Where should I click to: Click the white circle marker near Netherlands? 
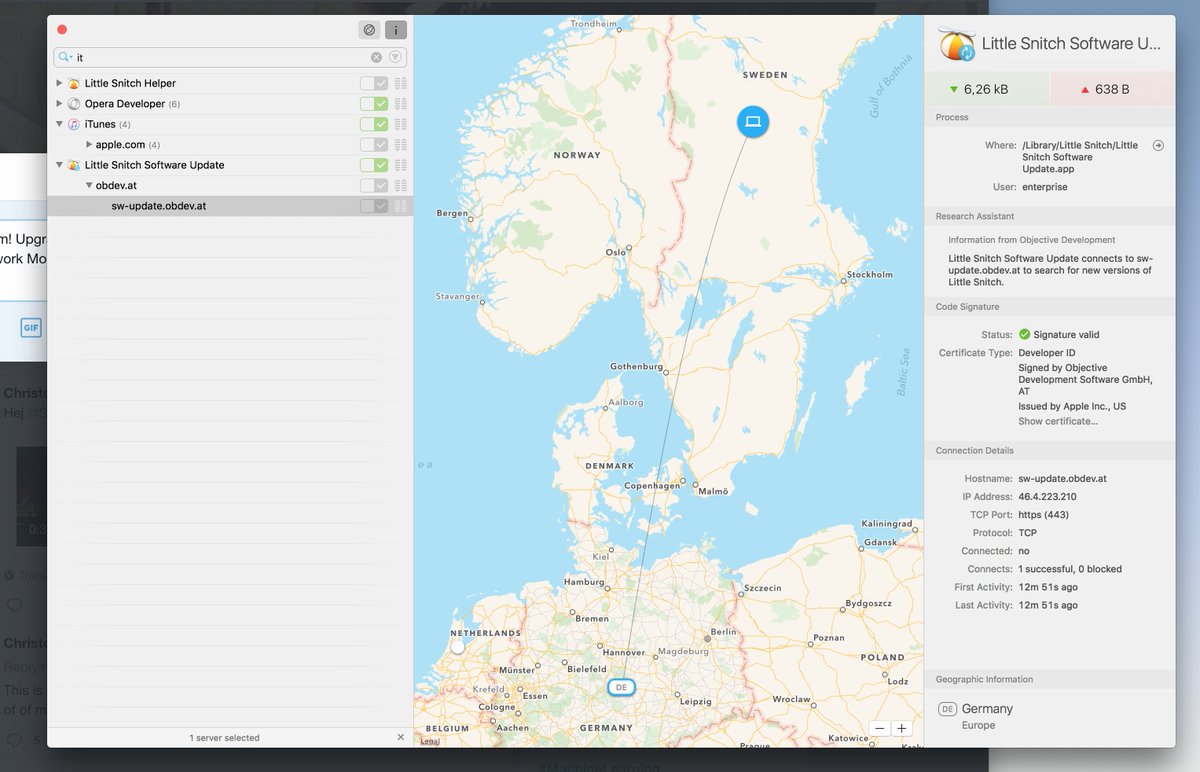click(x=458, y=647)
